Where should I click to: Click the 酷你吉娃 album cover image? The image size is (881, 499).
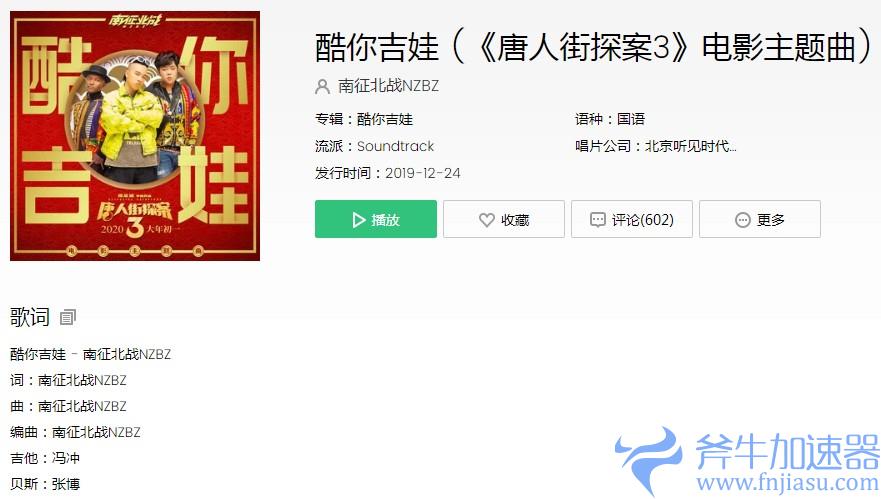coord(135,136)
